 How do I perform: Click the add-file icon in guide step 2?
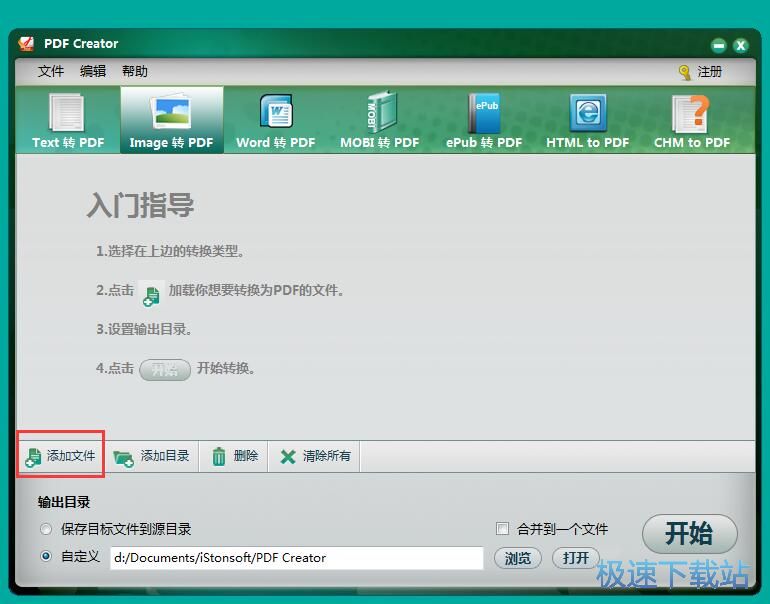151,295
